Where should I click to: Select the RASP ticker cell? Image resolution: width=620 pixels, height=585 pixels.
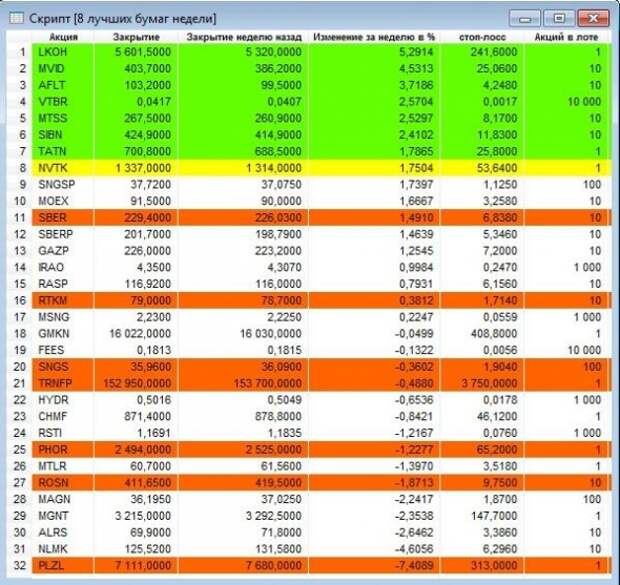click(x=63, y=284)
